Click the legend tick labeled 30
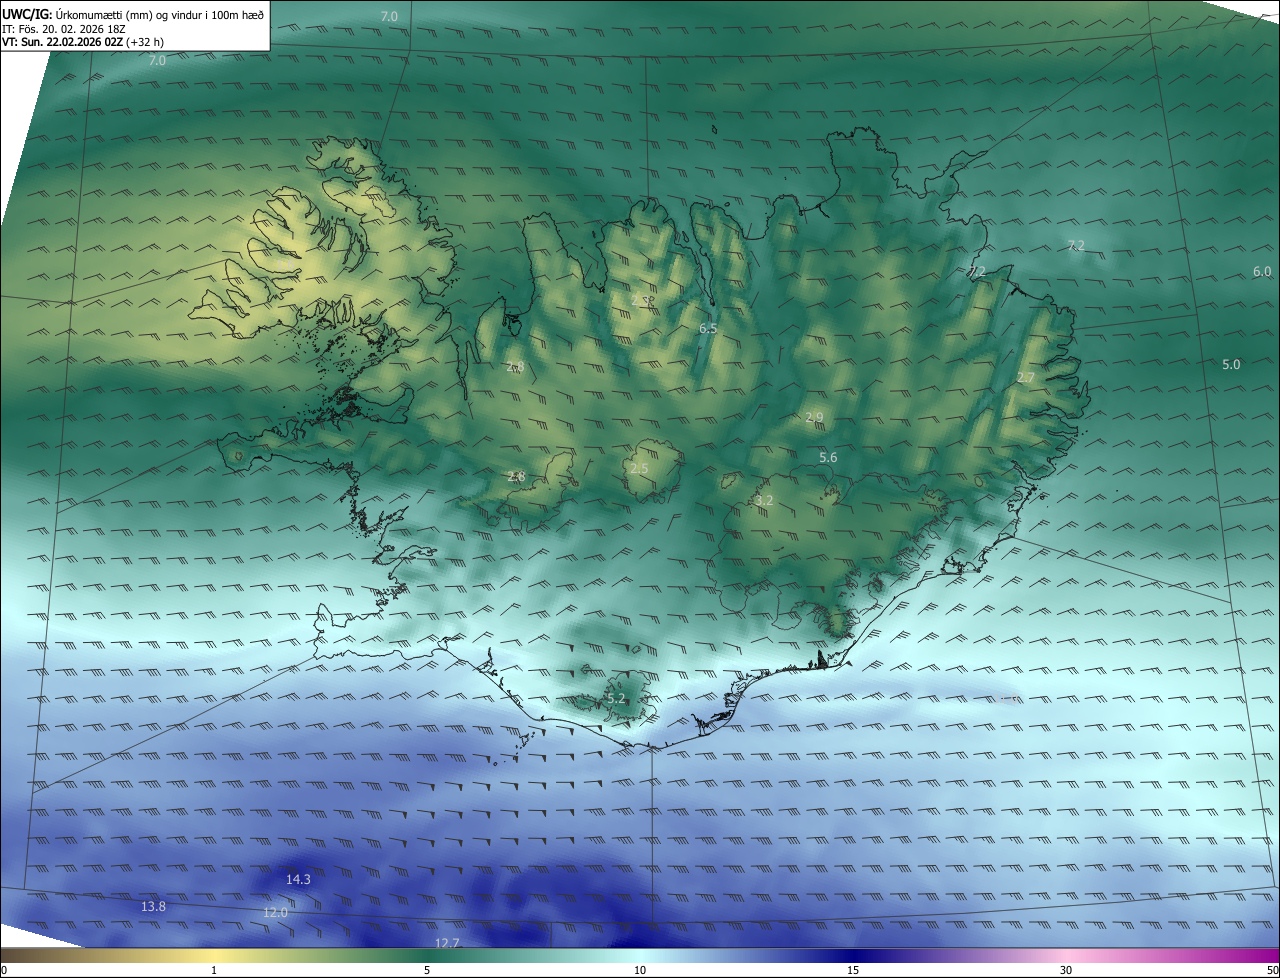This screenshot has height=978, width=1280. coord(1066,970)
